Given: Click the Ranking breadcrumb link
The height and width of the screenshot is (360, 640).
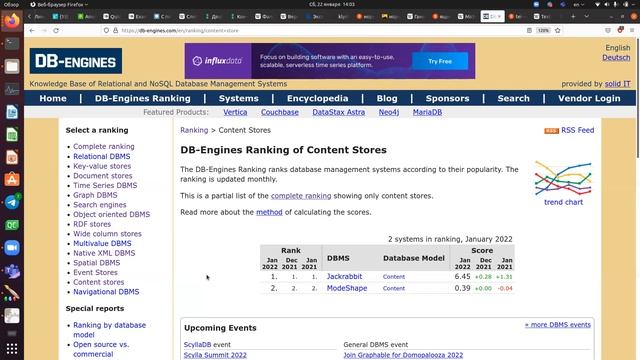Looking at the screenshot, I should pos(194,130).
